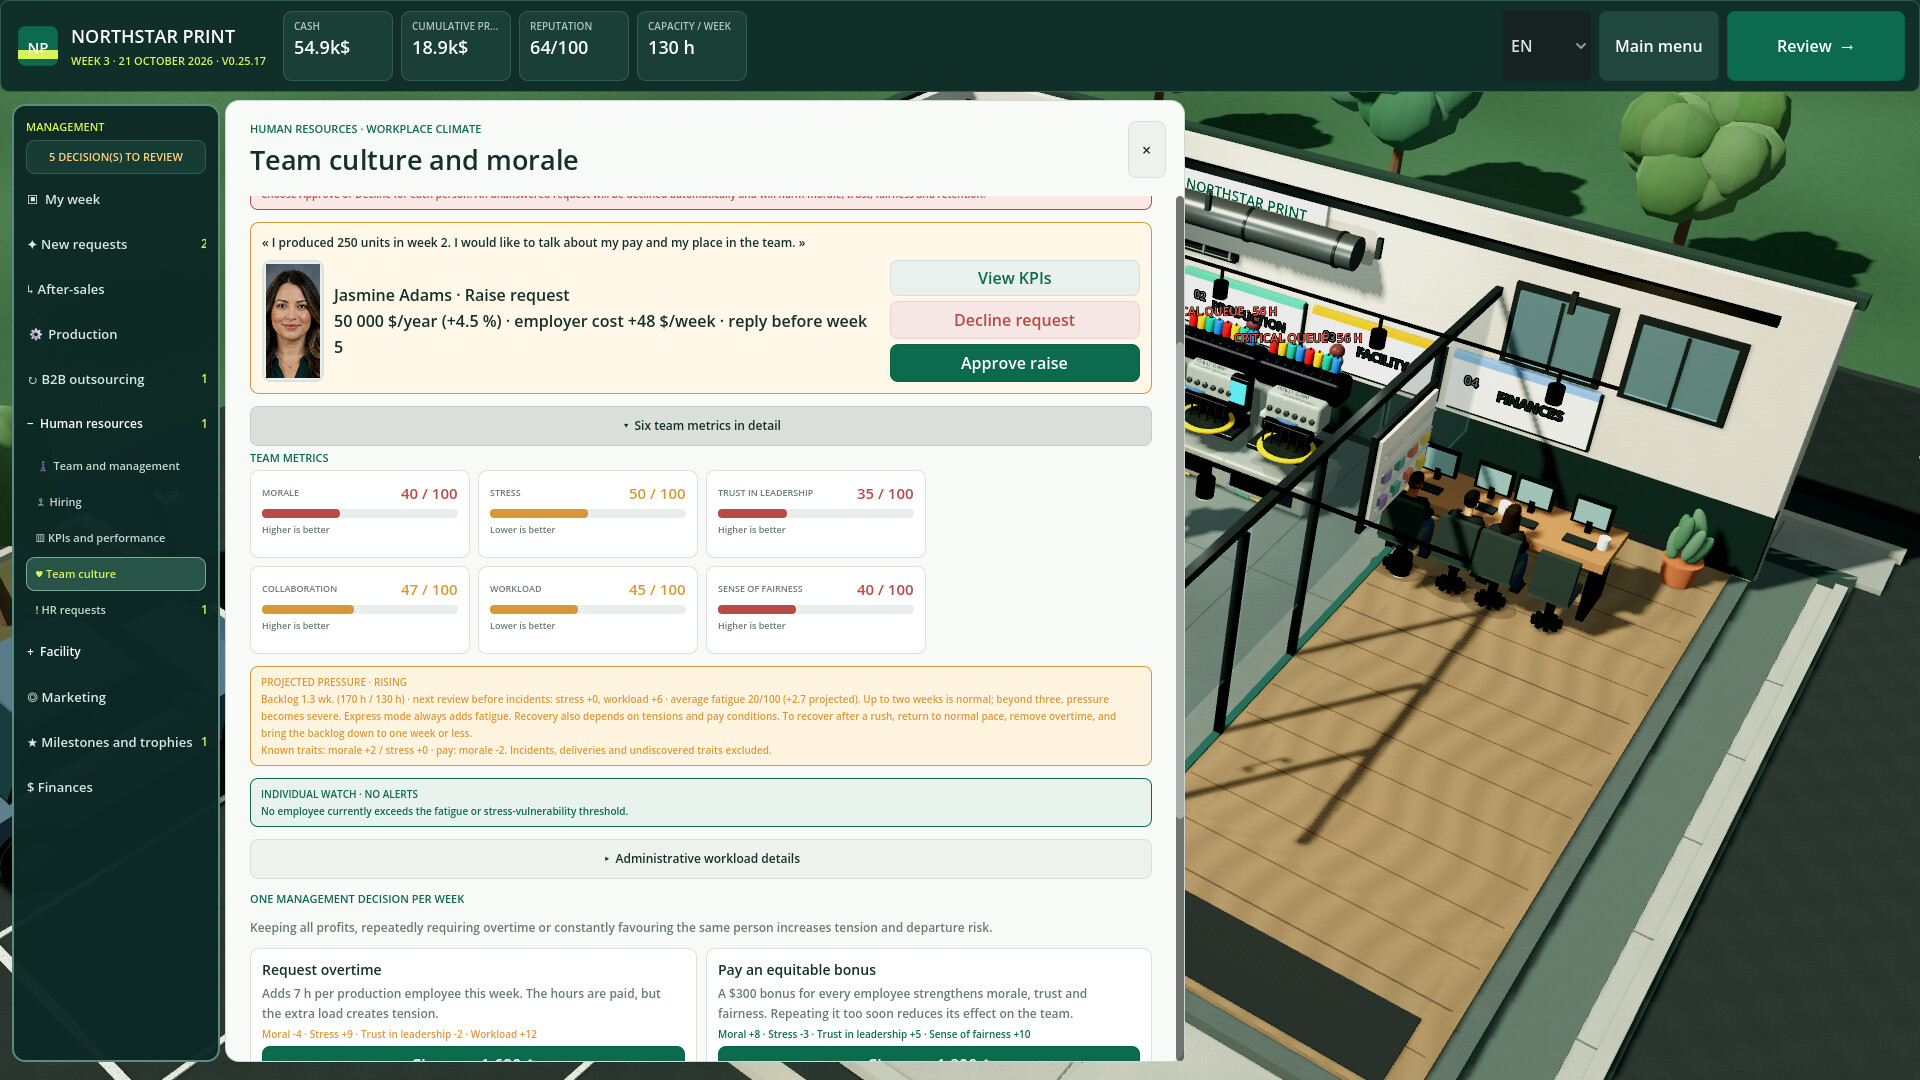
Task: Open HR requests item
Action: (116, 610)
